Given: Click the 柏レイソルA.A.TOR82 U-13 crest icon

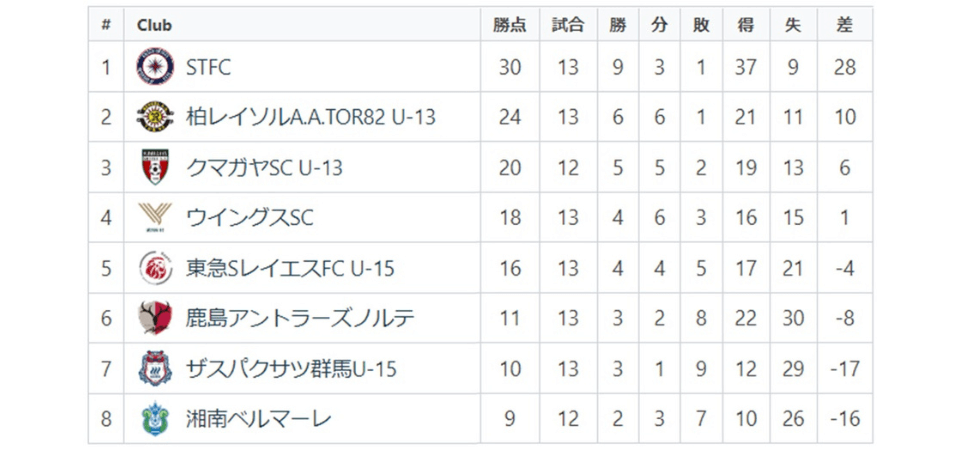Looking at the screenshot, I should click(155, 117).
